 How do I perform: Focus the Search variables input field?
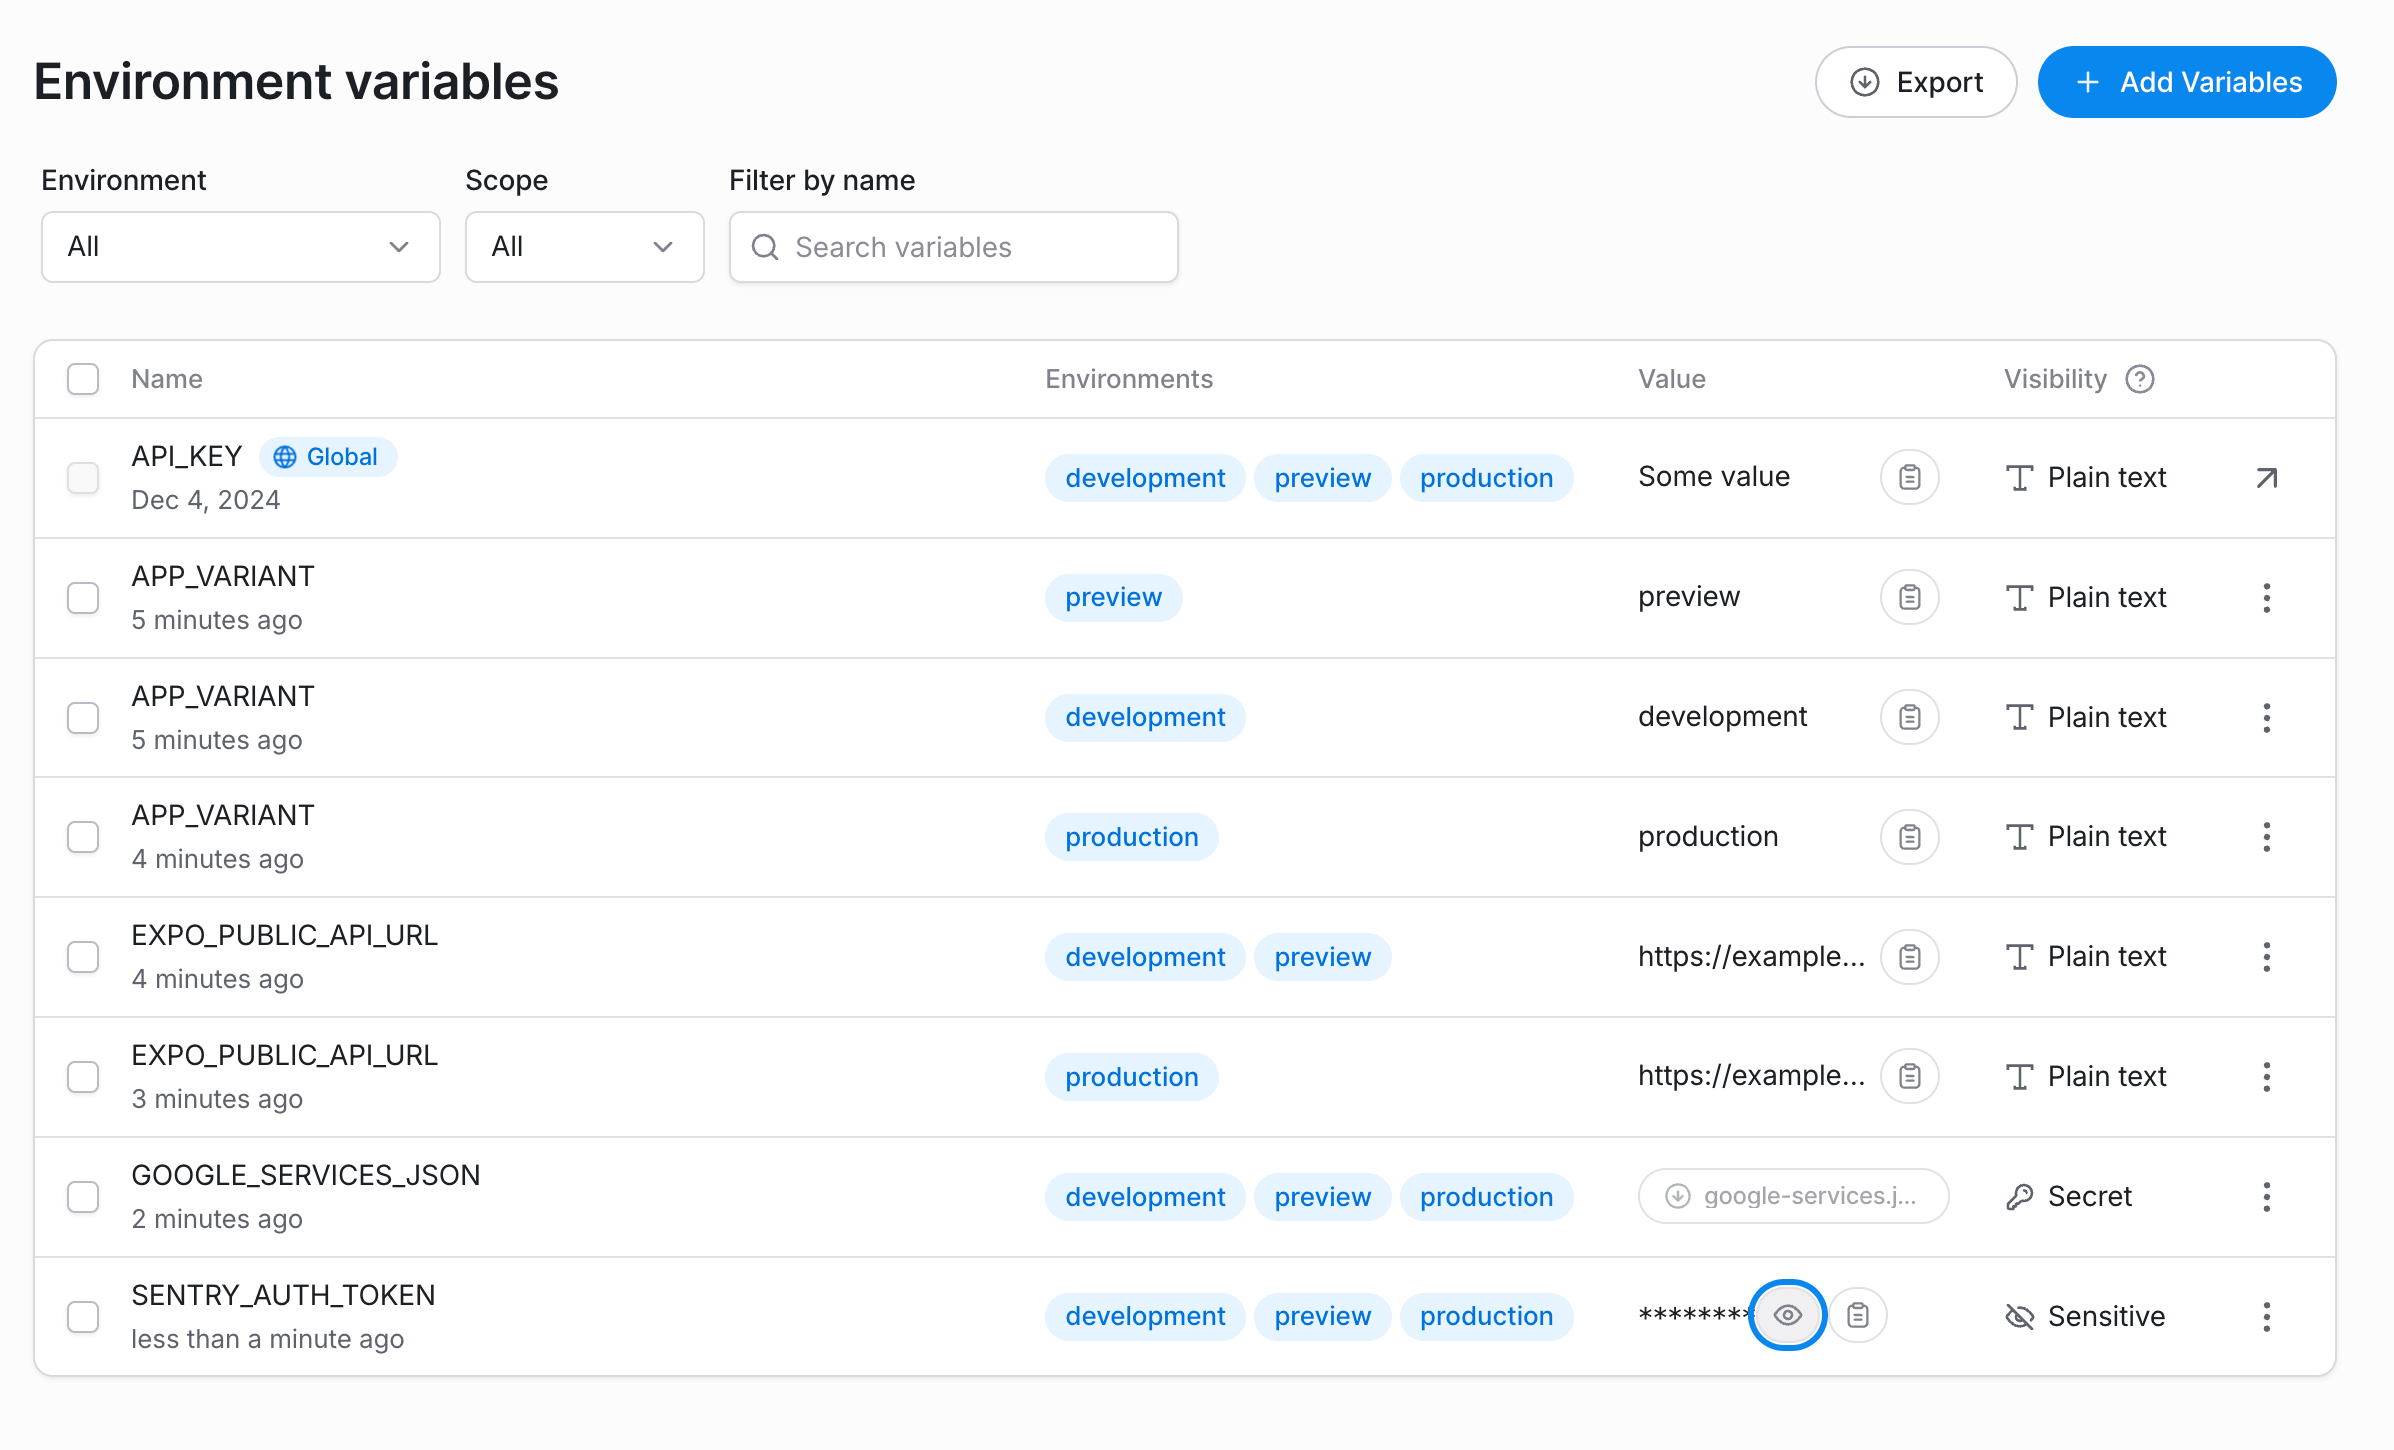click(953, 247)
